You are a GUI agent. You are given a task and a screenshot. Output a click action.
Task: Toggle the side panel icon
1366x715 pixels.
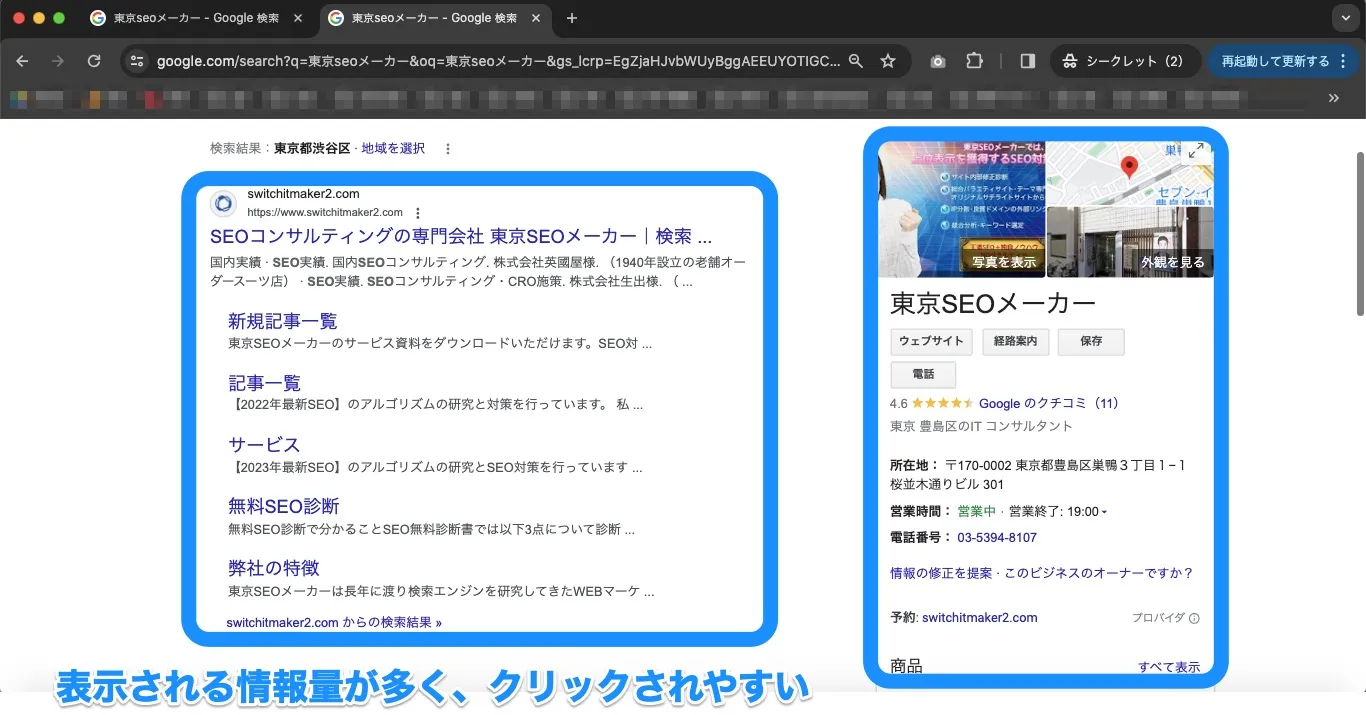[1028, 61]
